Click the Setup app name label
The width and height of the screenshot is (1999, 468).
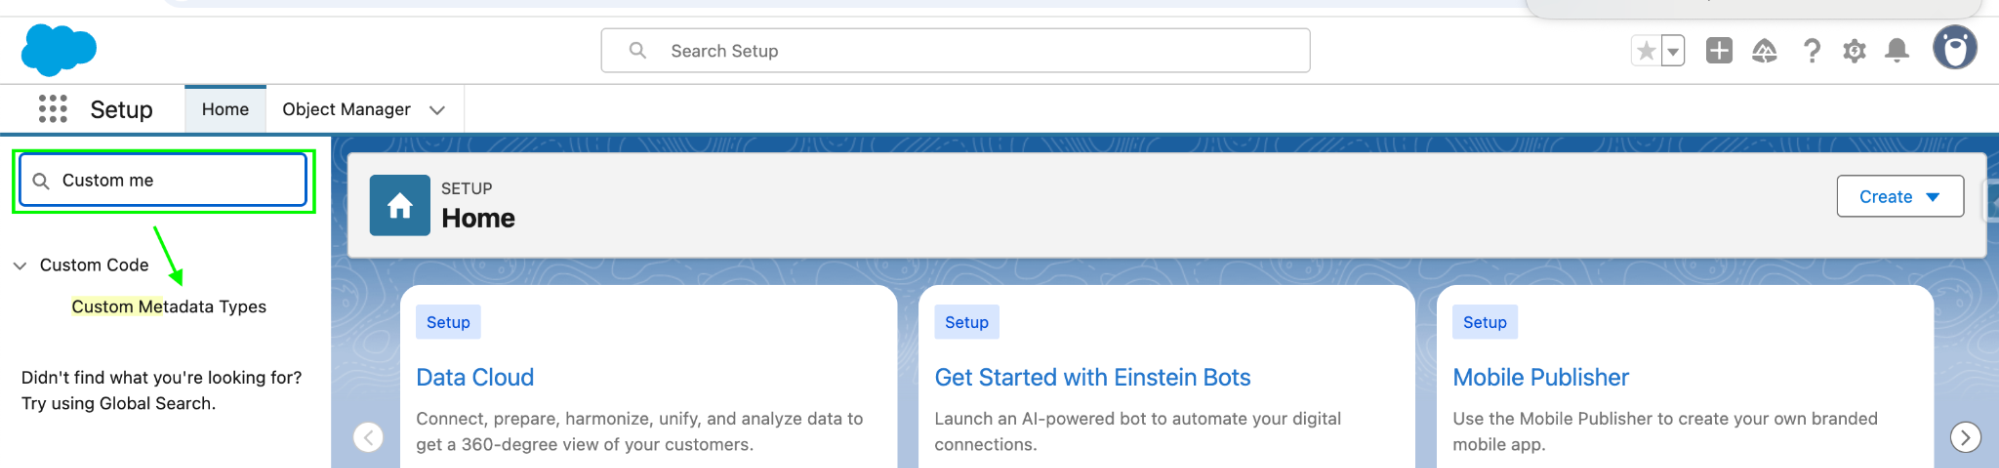[x=121, y=109]
